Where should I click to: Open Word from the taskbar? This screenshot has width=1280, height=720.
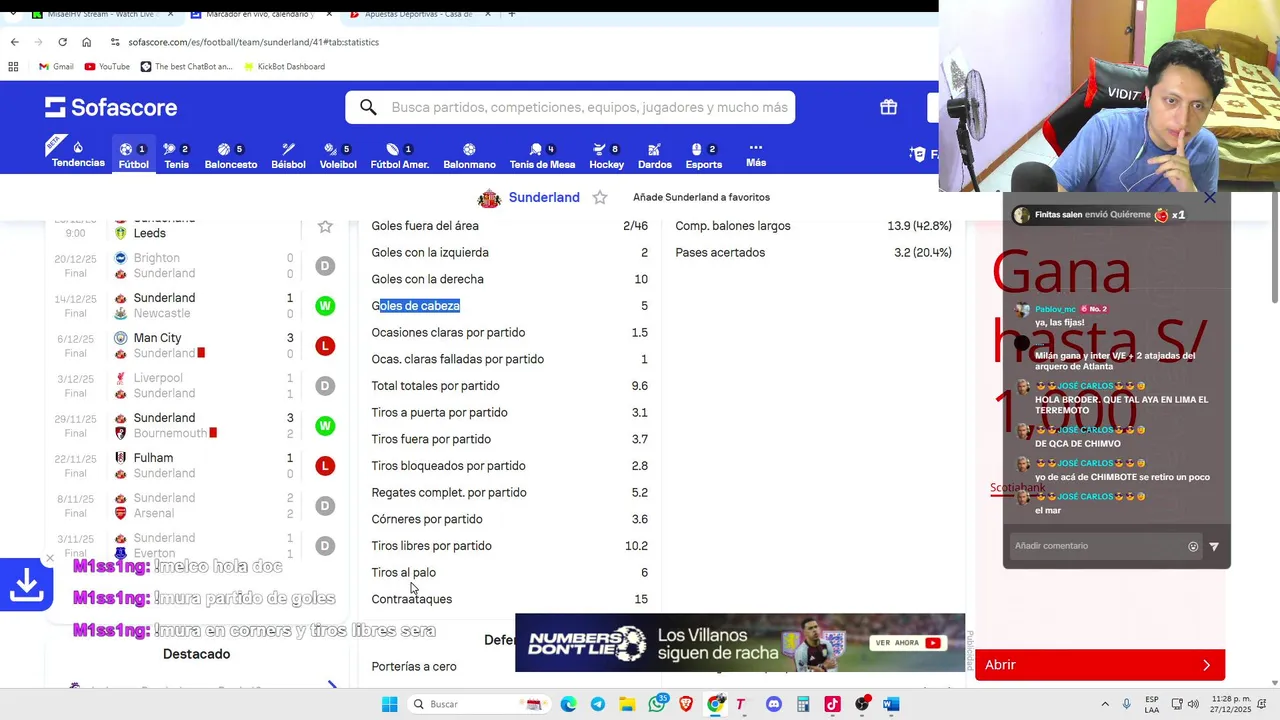click(891, 704)
